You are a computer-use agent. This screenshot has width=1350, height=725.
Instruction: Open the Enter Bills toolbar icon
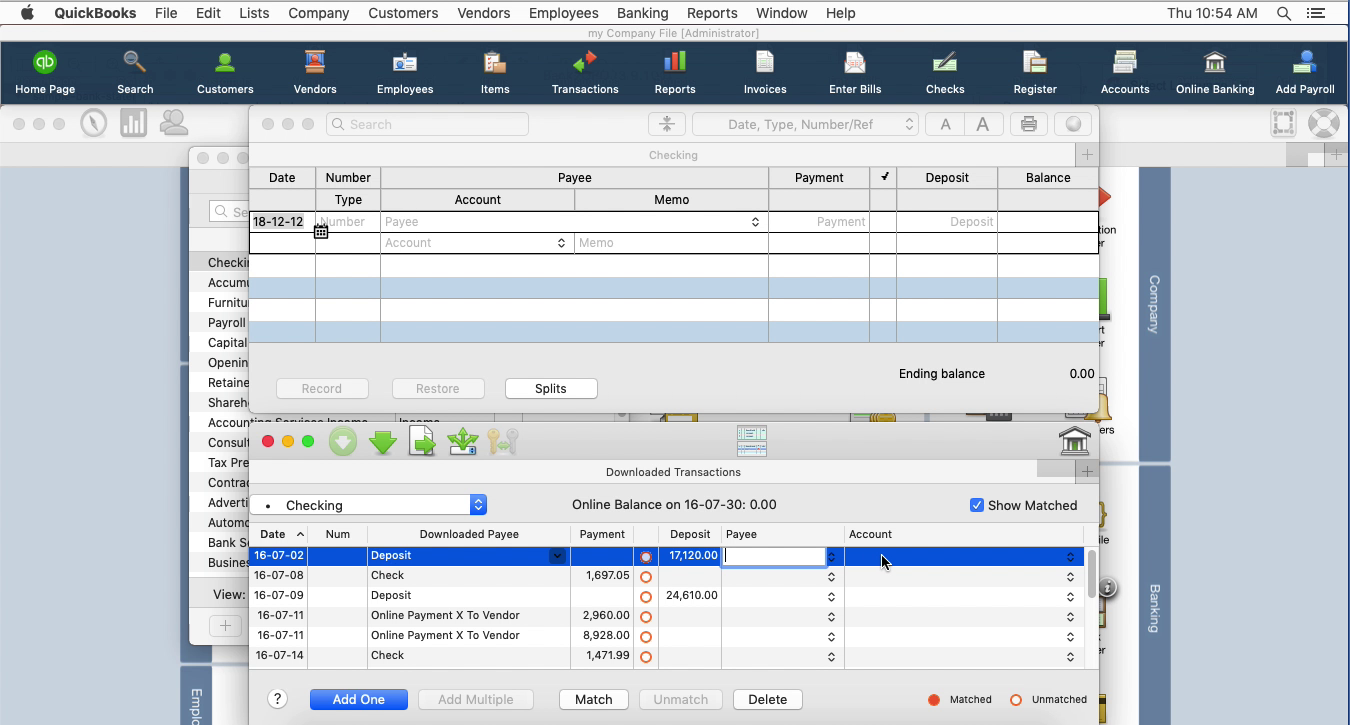[855, 72]
